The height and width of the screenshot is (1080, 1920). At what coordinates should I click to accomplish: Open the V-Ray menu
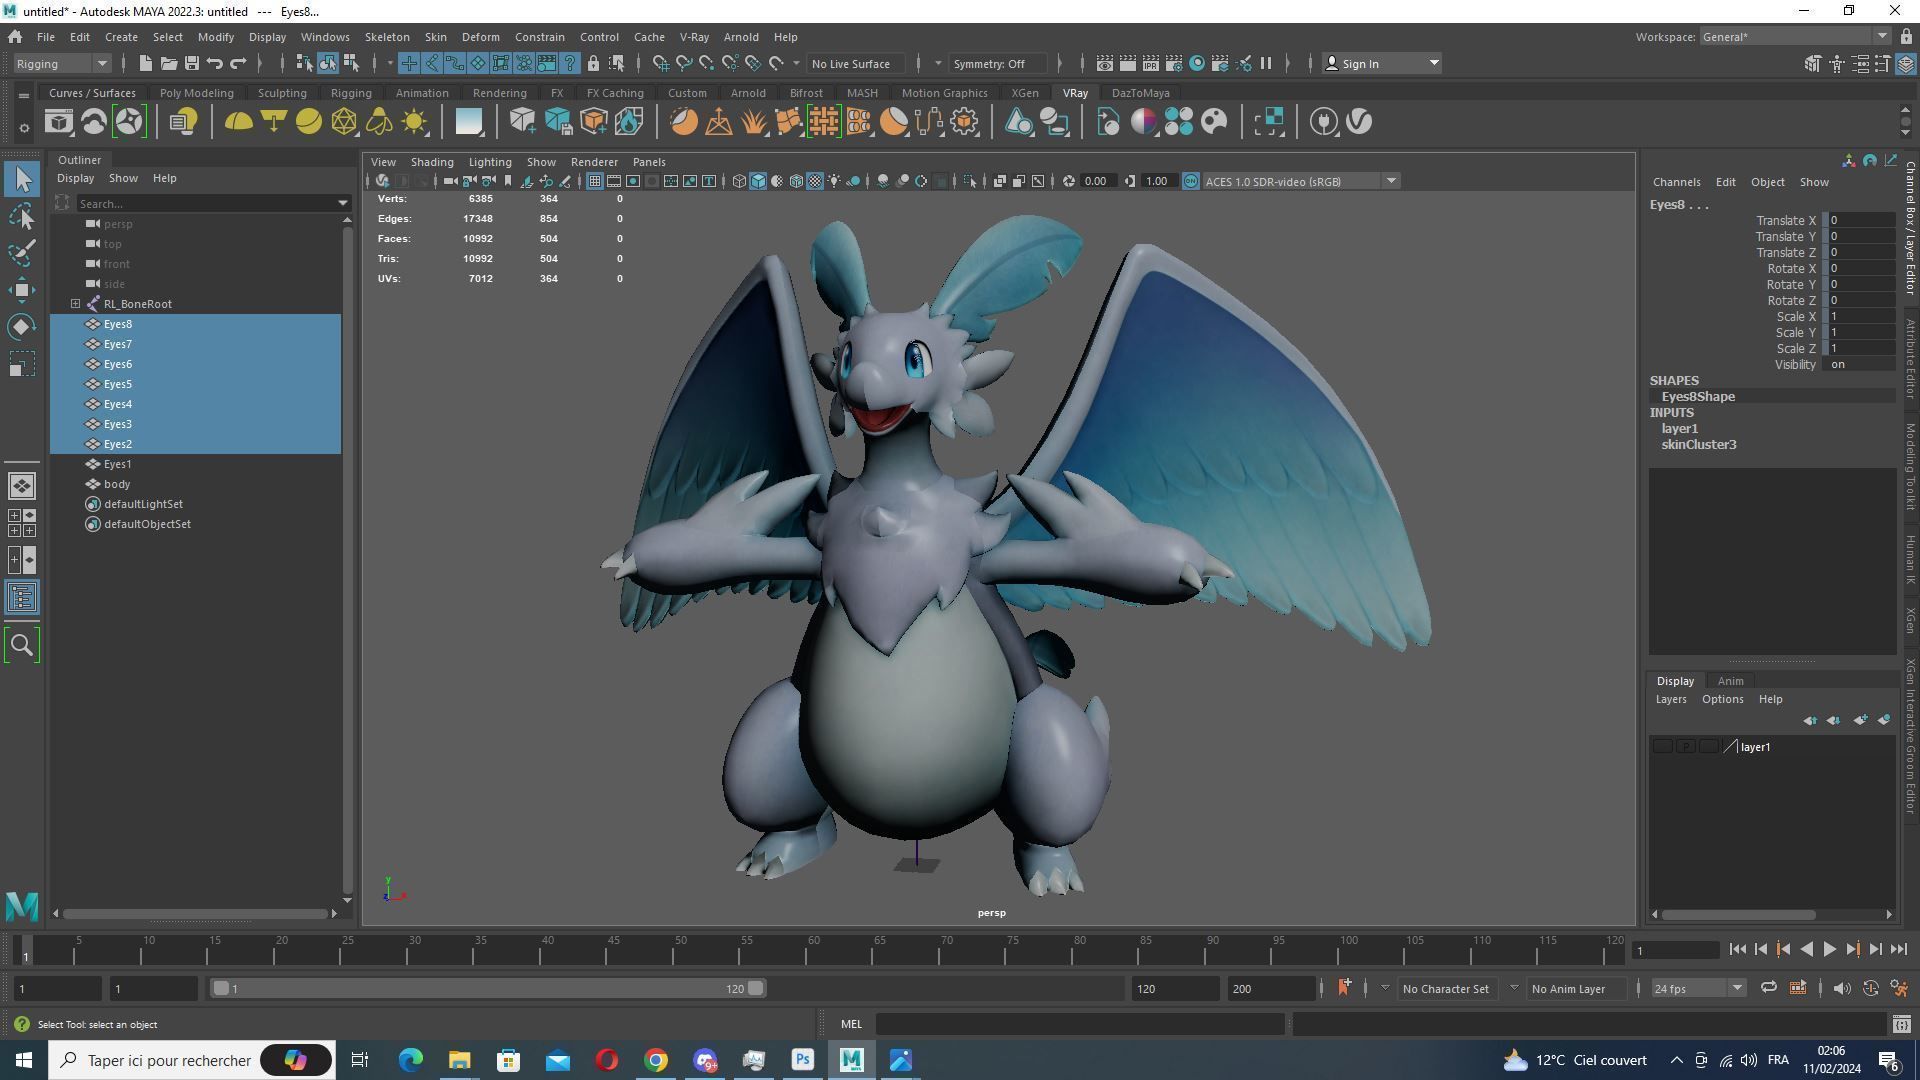[694, 37]
